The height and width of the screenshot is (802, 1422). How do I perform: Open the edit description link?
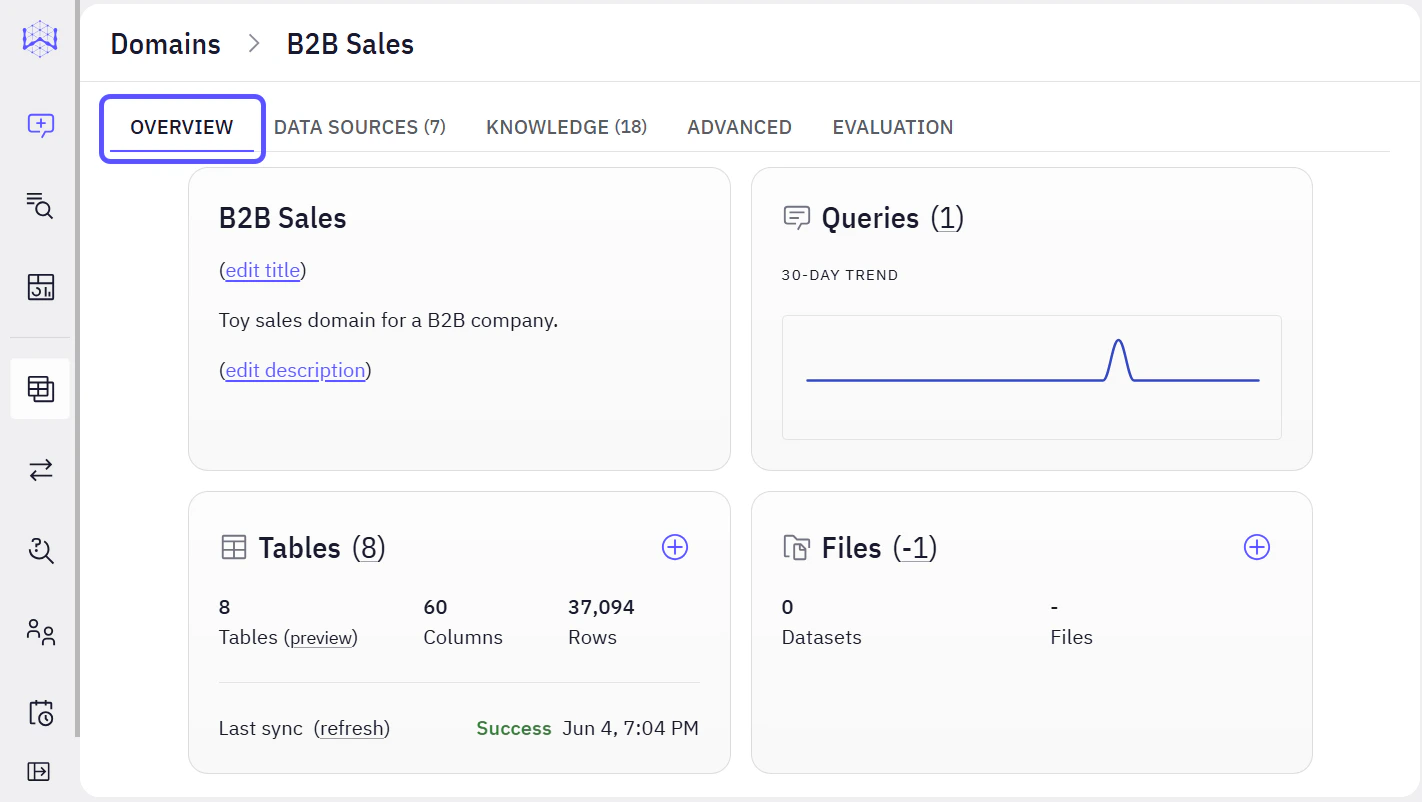click(294, 370)
